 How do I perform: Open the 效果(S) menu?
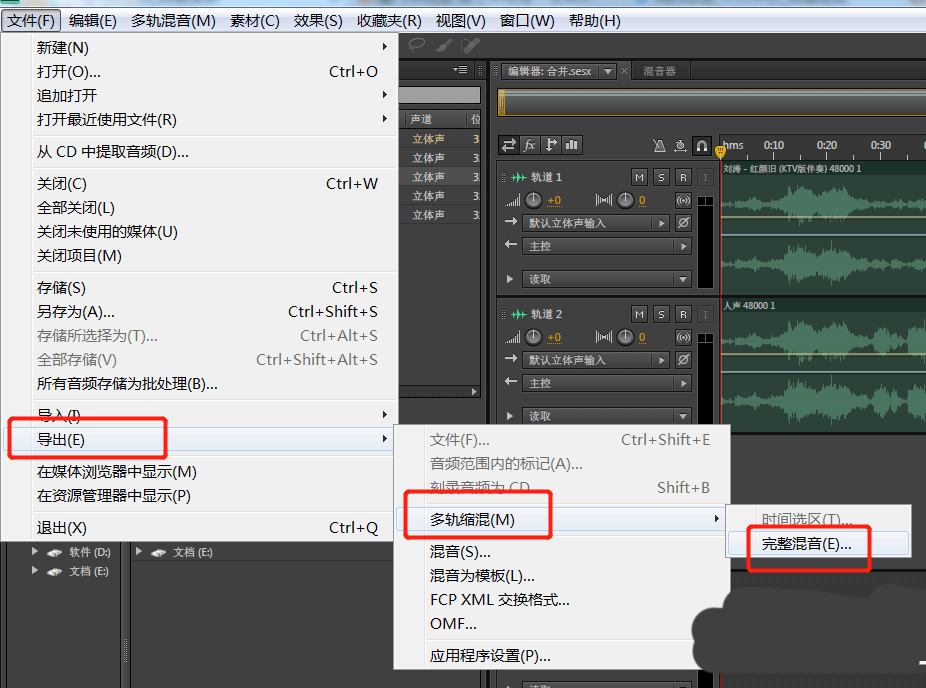pyautogui.click(x=317, y=20)
